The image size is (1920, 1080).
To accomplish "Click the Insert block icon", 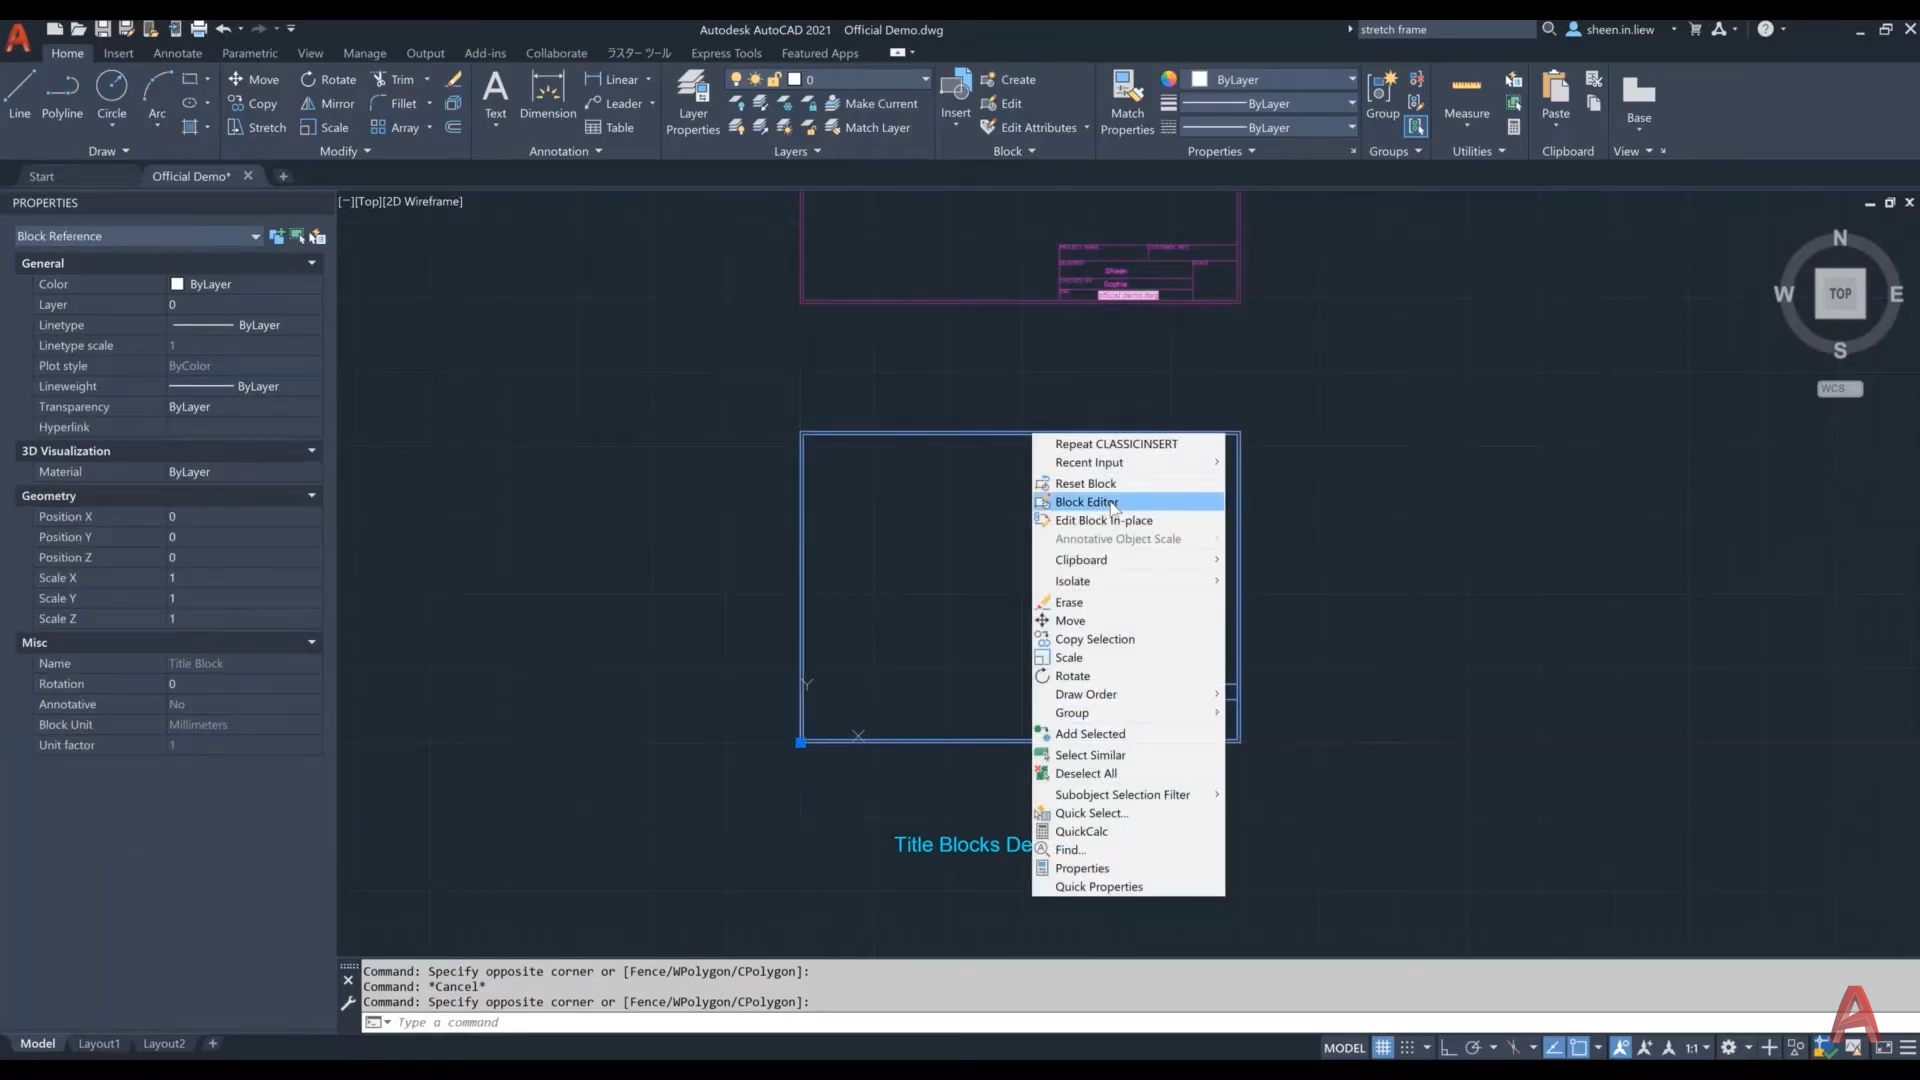I will [x=955, y=90].
